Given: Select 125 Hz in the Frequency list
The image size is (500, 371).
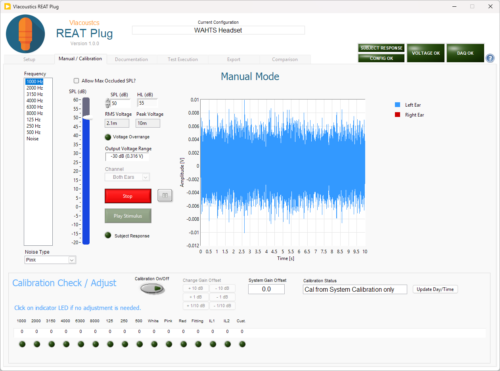Looking at the screenshot, I should tap(35, 120).
